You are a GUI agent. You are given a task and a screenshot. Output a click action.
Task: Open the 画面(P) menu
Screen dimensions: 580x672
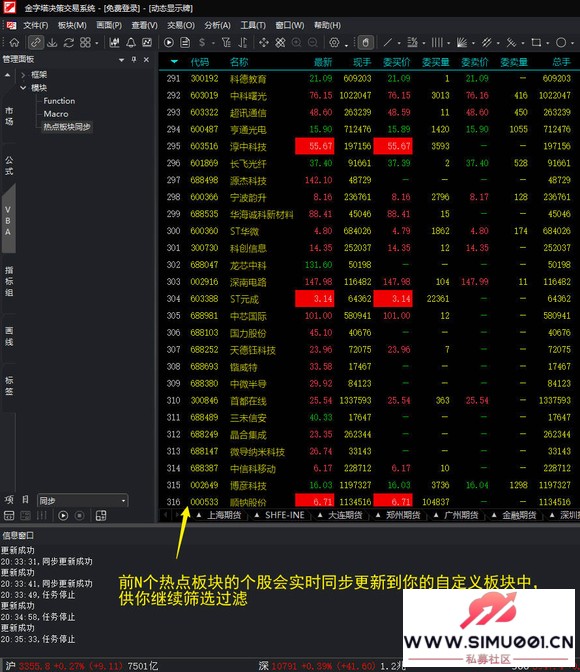[x=109, y=25]
